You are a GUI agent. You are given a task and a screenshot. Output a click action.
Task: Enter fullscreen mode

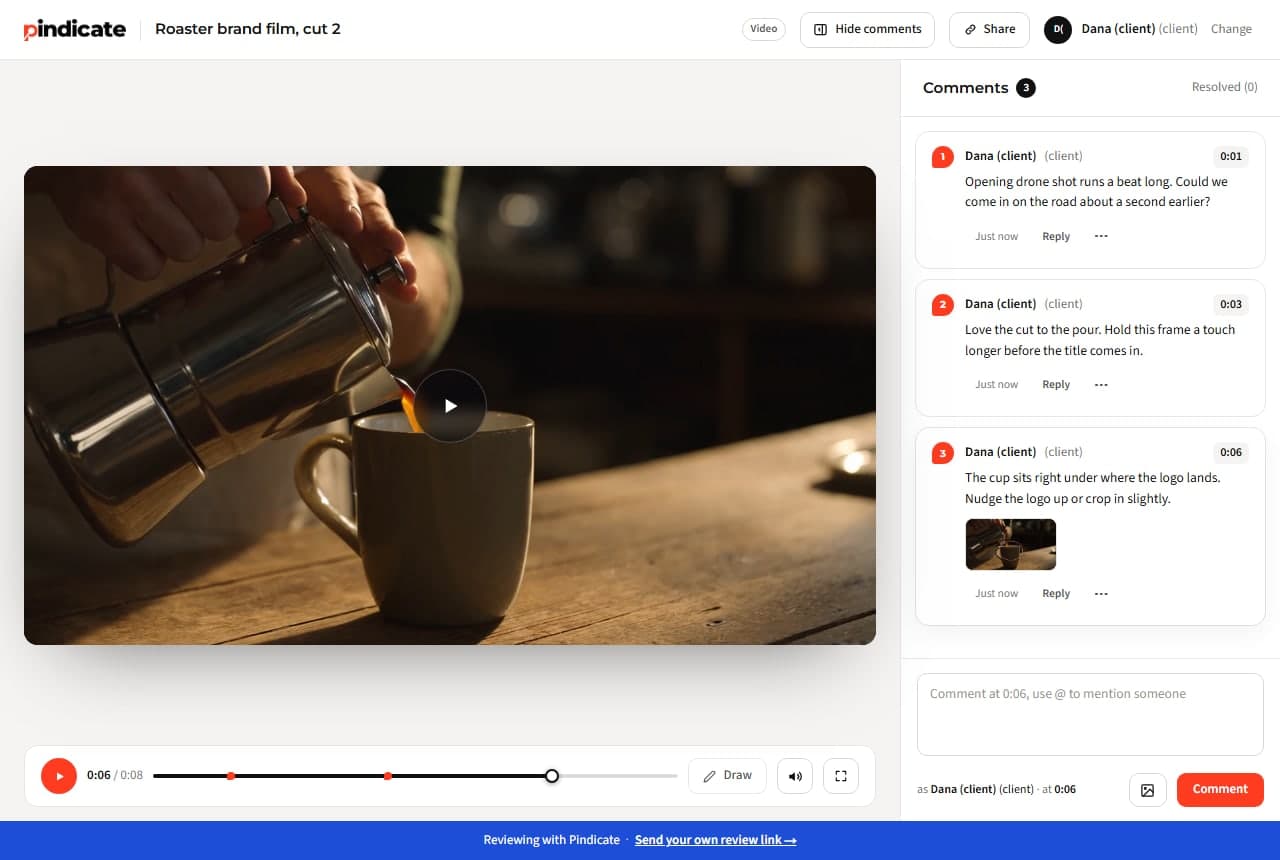841,776
